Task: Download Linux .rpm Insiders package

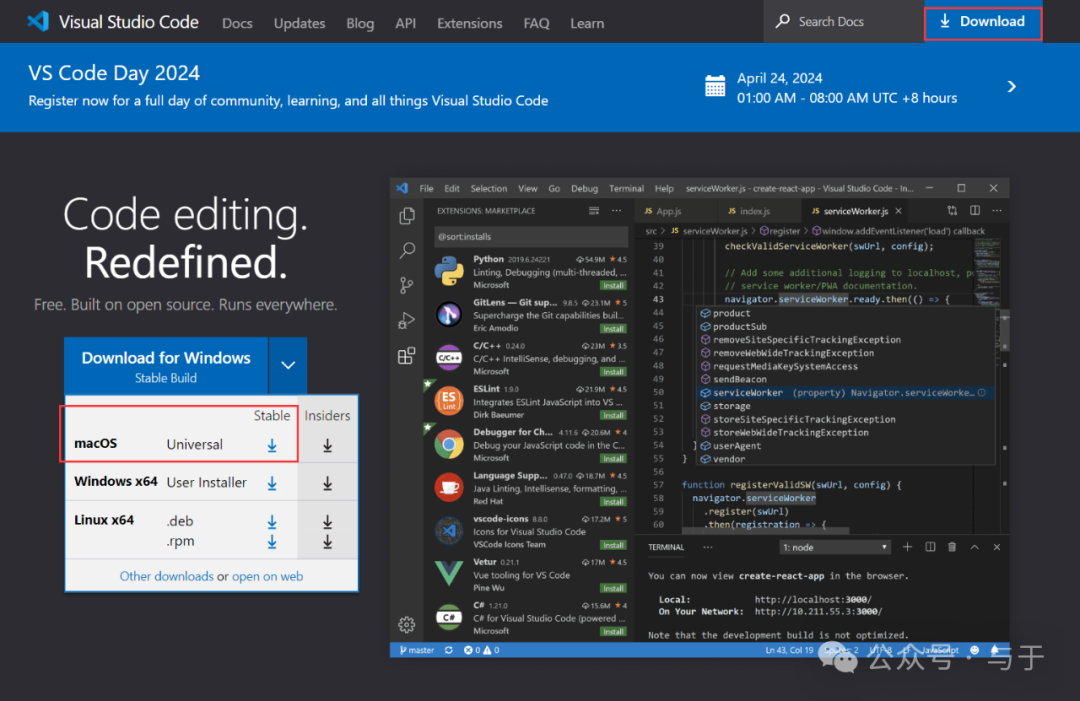Action: pyautogui.click(x=328, y=542)
